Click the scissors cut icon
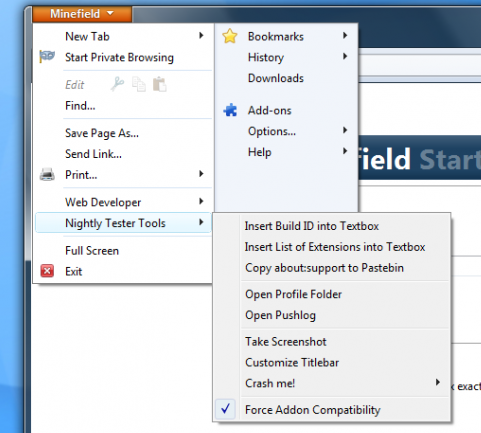 click(117, 84)
